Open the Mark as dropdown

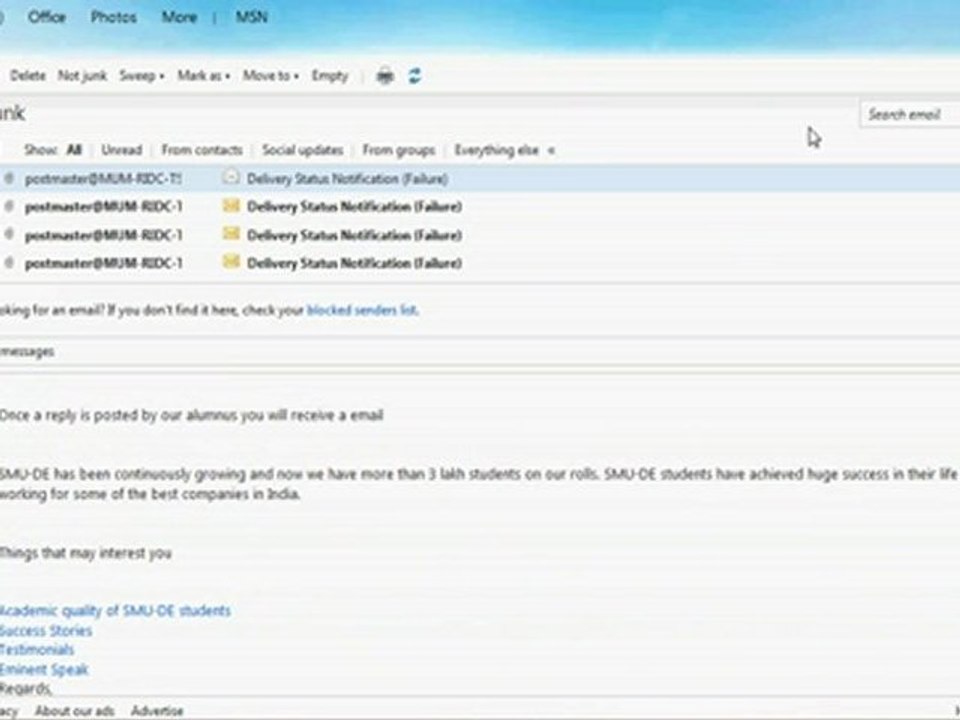203,76
